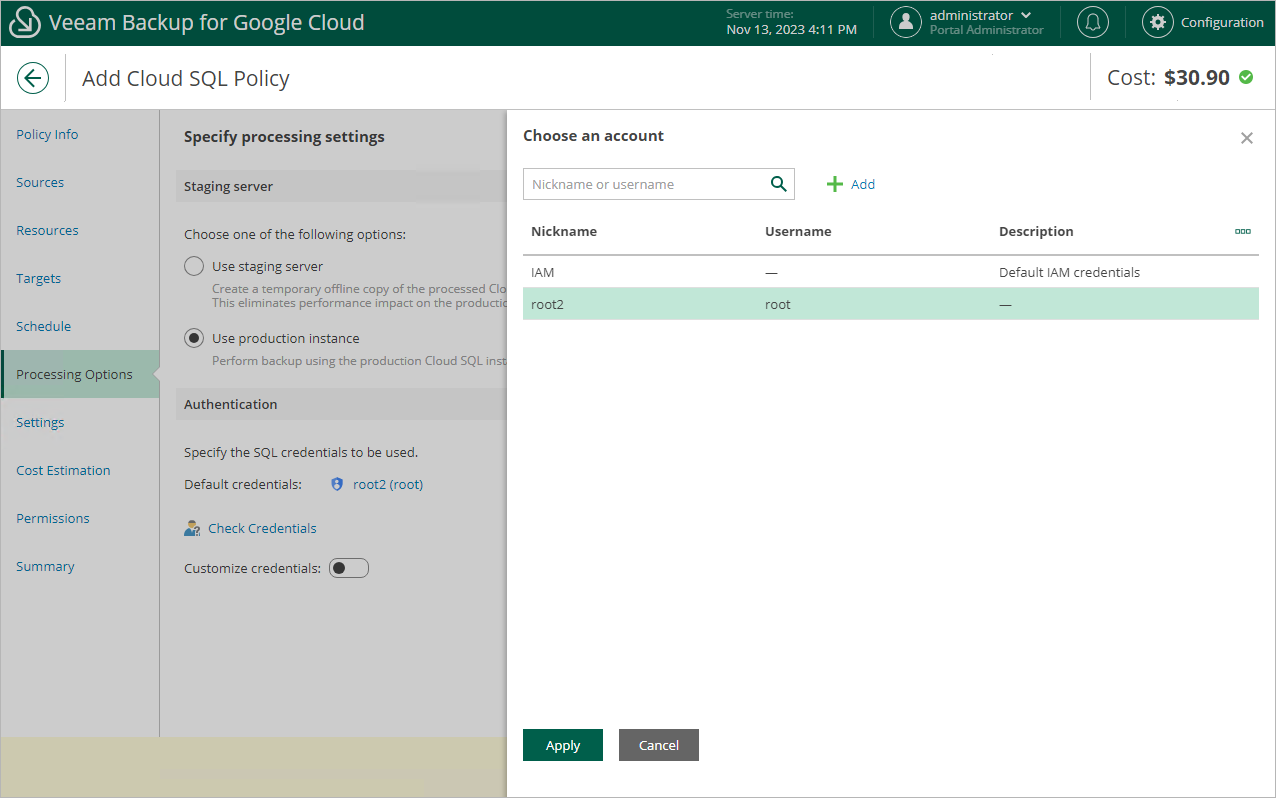The height and width of the screenshot is (798, 1276).
Task: Click the Cost $30.90 value
Action: coord(1197,77)
